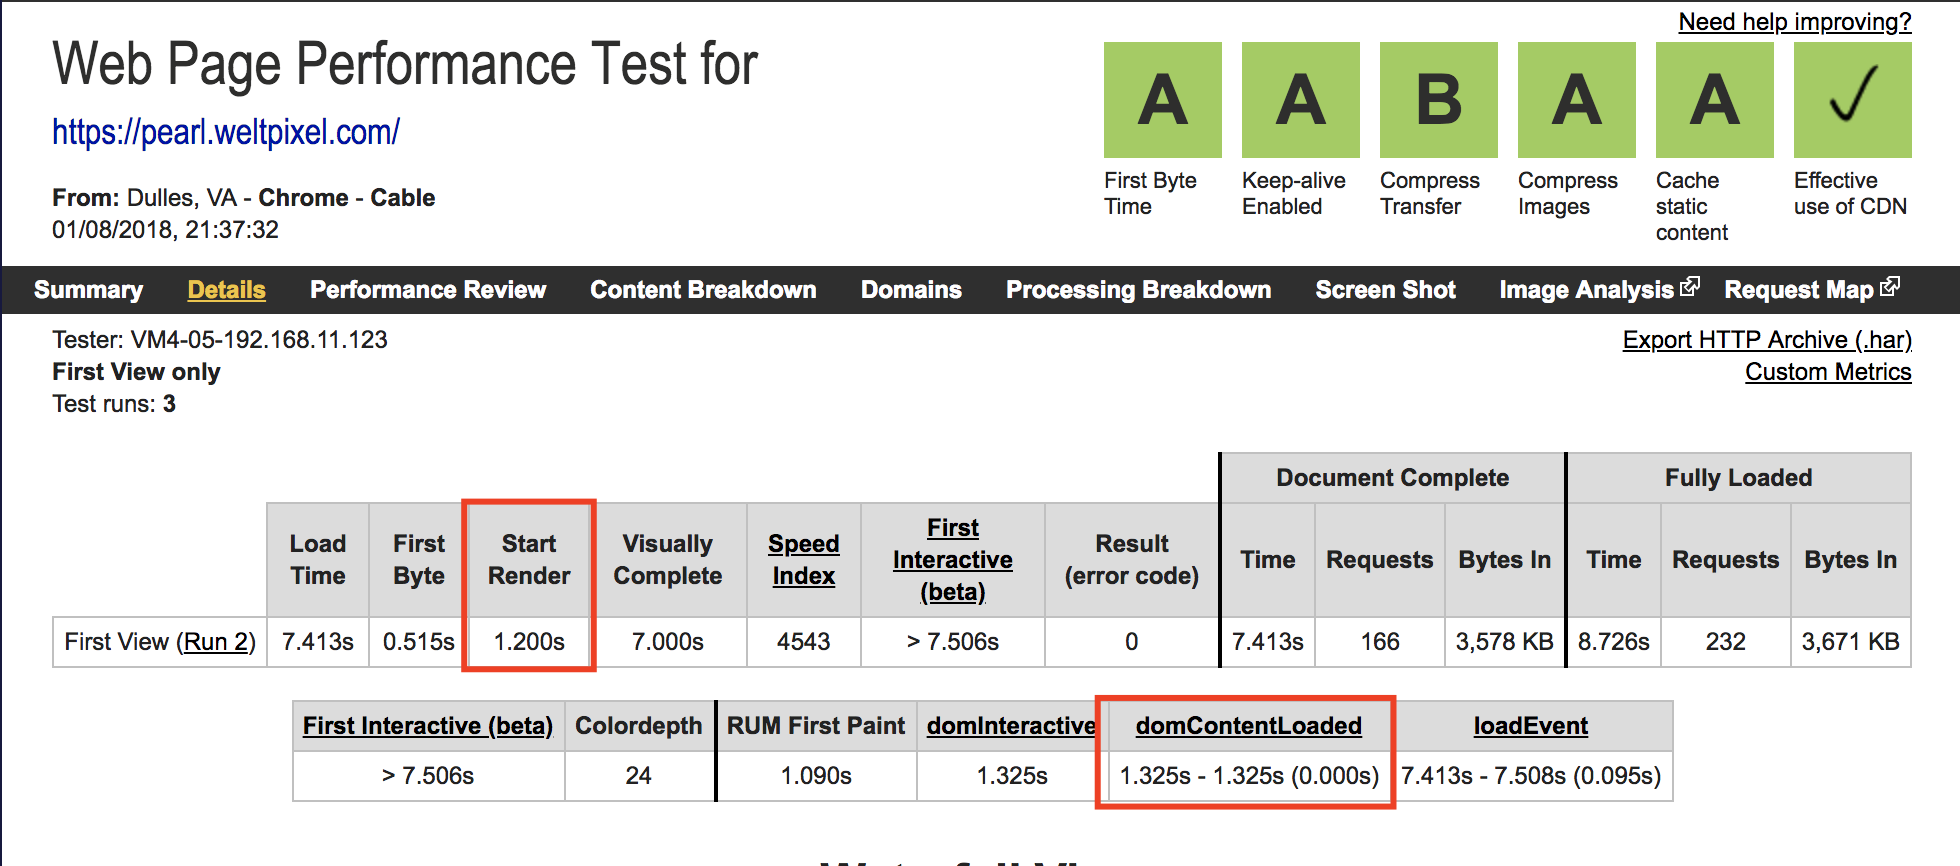Select Document Complete requests 166

1379,642
